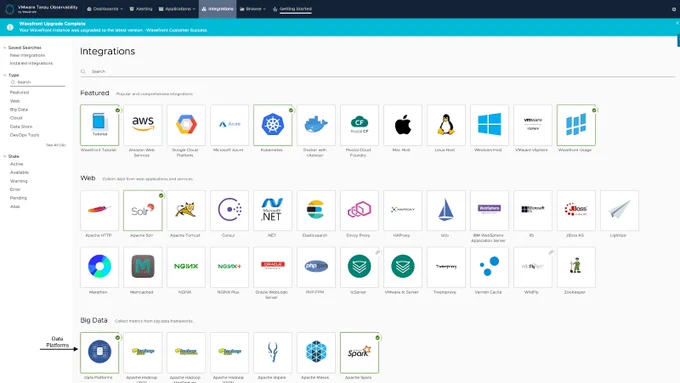The width and height of the screenshot is (680, 383).
Task: Go to the Alerting menu
Action: 141,9
